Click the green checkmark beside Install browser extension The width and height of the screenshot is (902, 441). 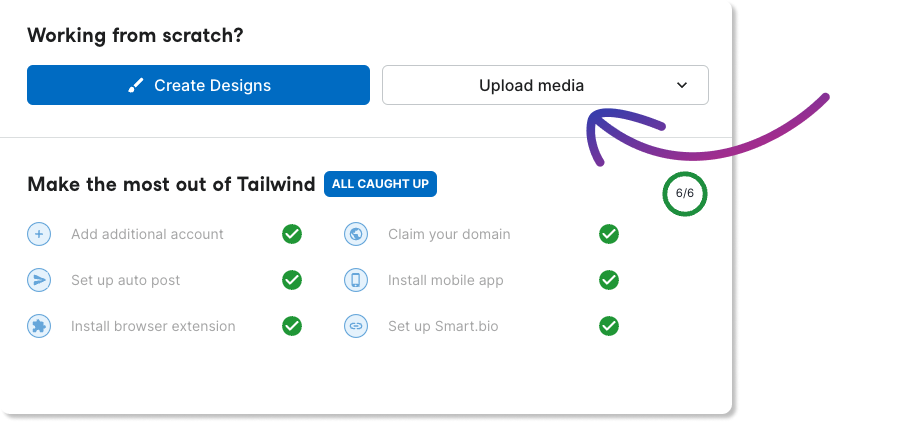click(292, 326)
